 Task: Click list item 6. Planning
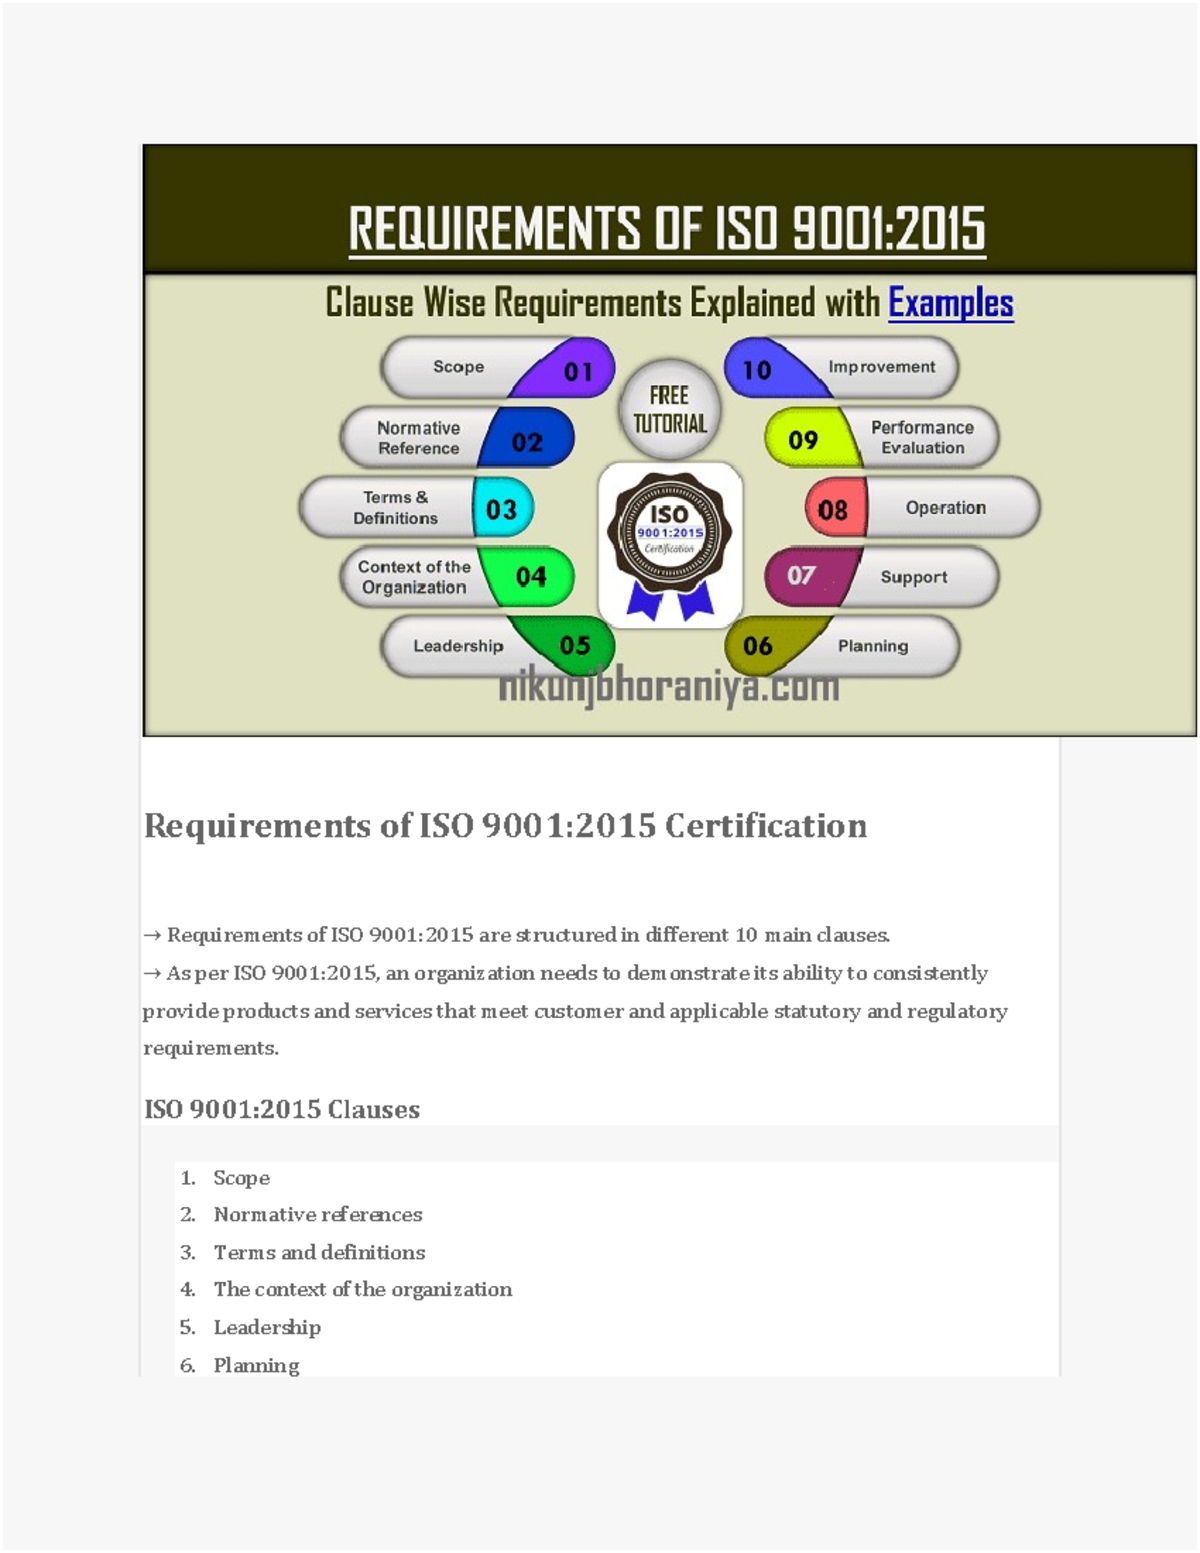pos(239,1365)
